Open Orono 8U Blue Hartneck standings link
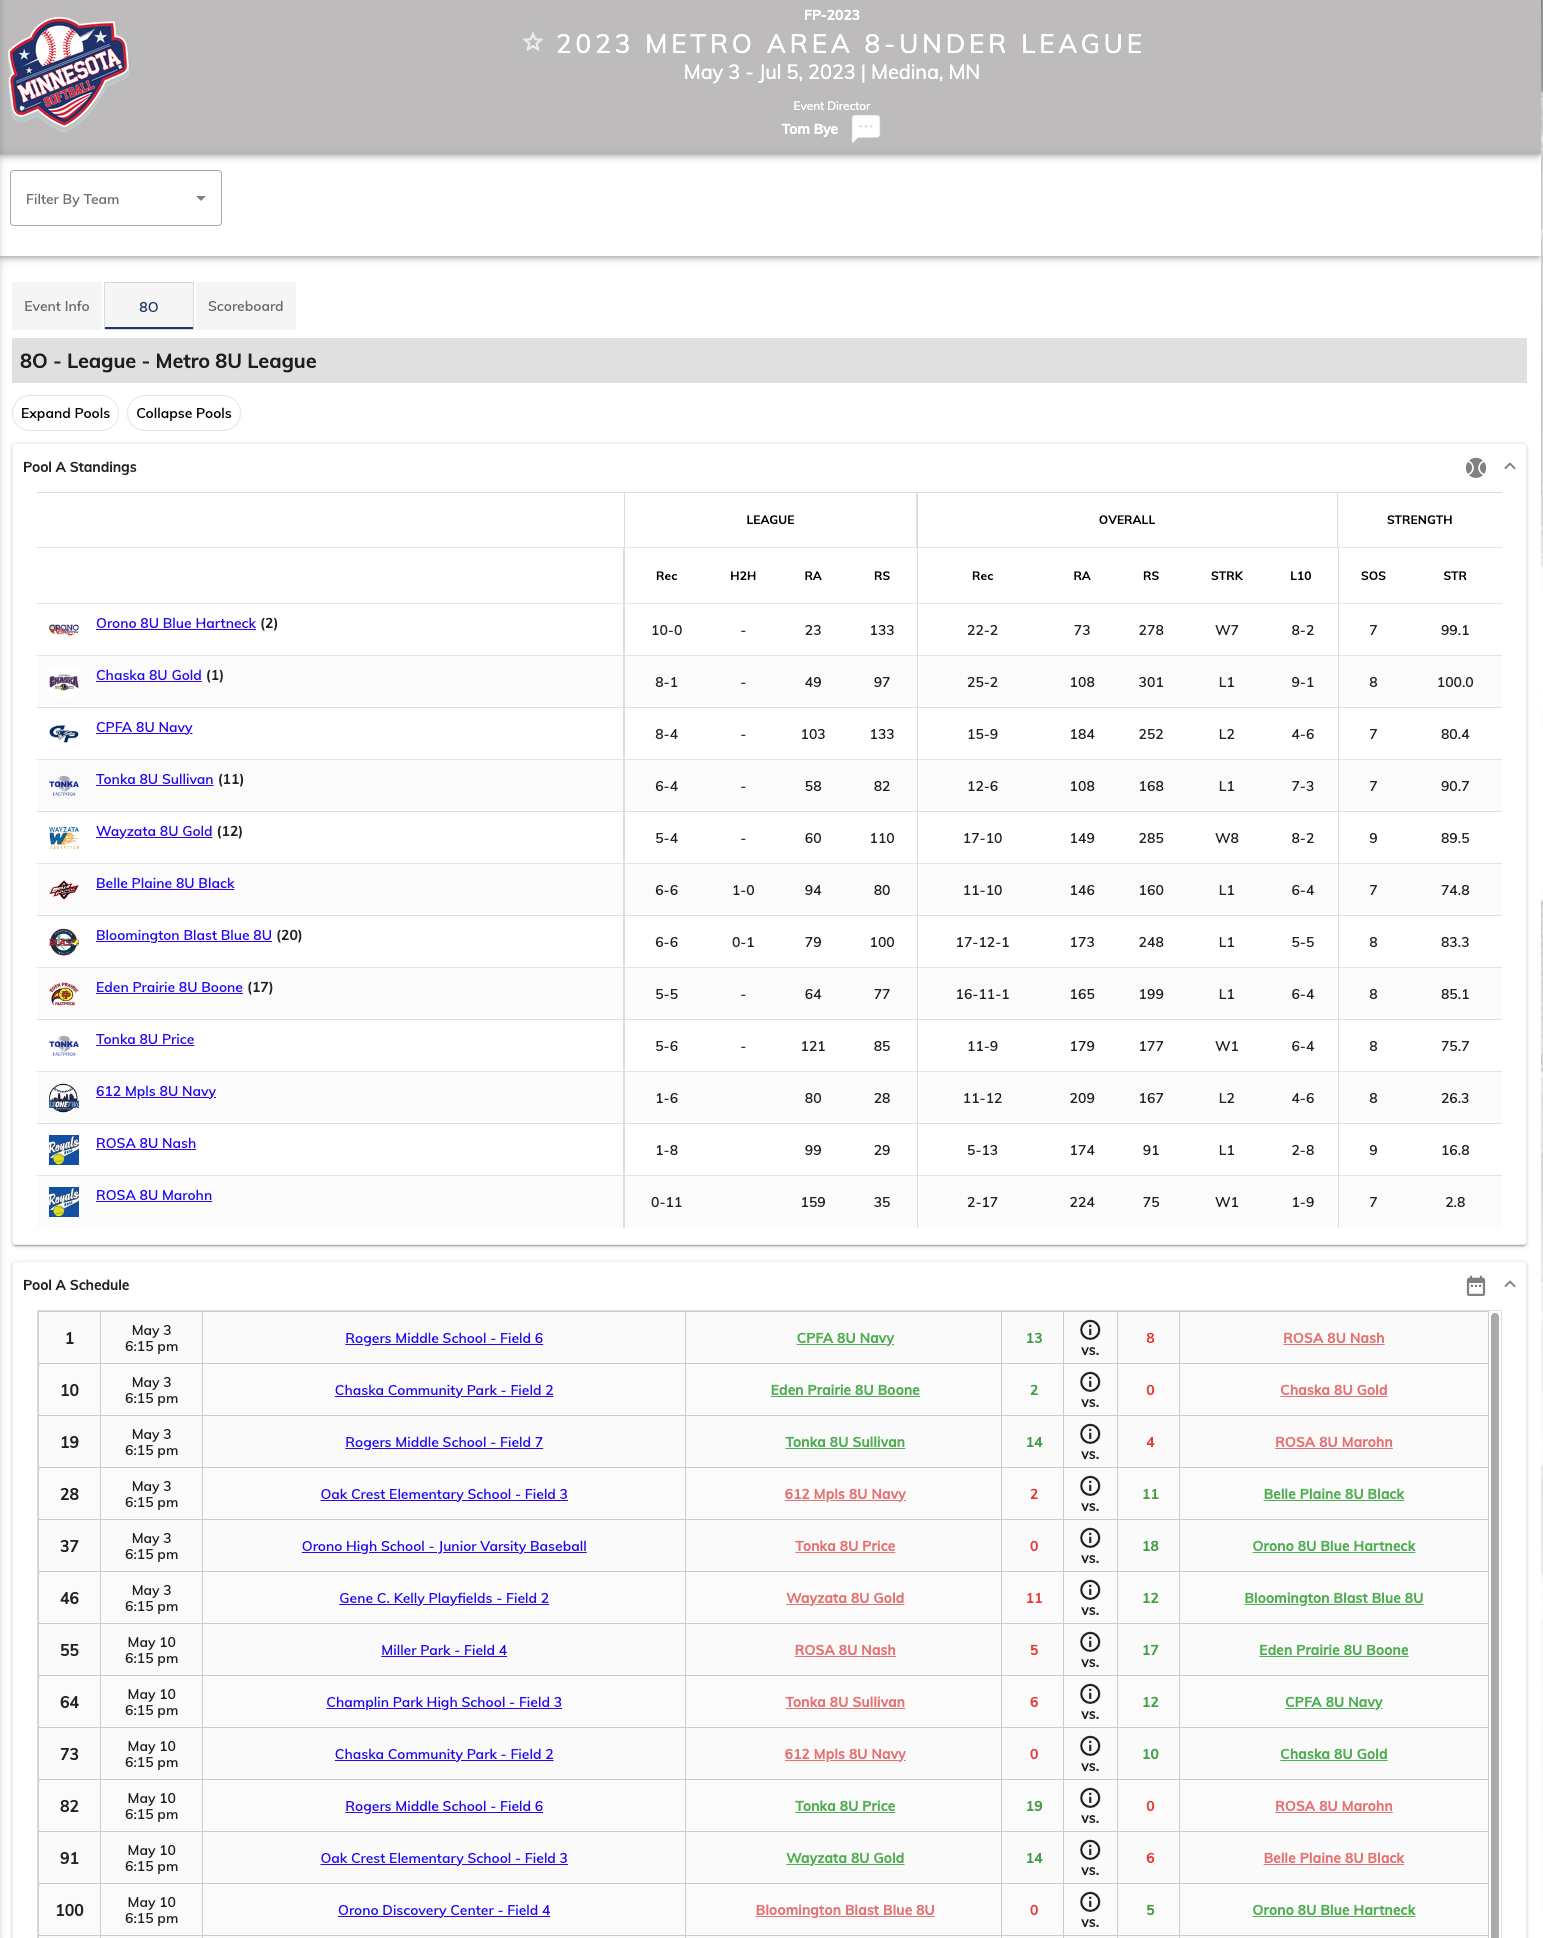The image size is (1543, 1938). click(176, 623)
